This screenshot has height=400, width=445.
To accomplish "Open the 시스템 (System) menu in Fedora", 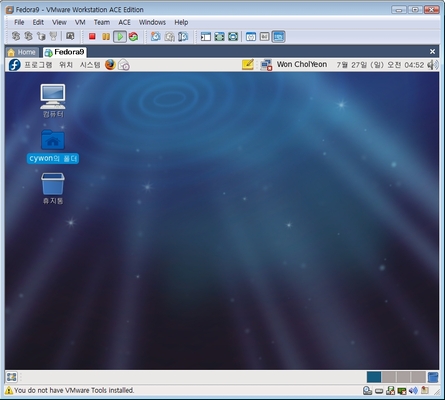I will pos(90,65).
